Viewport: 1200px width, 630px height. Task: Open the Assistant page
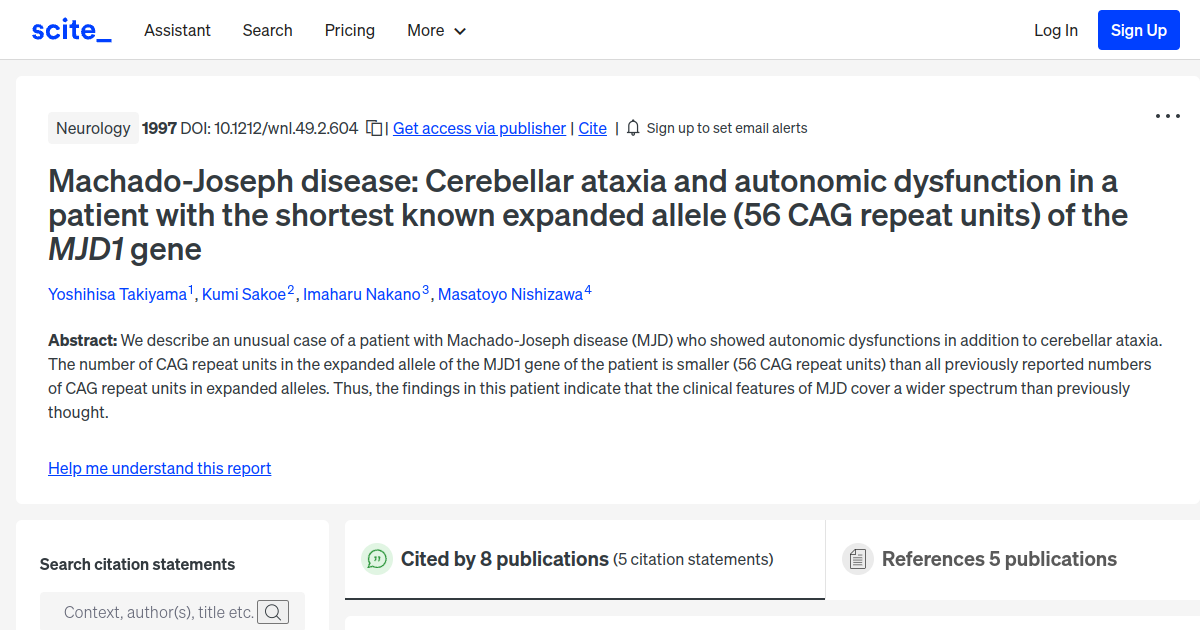177,30
